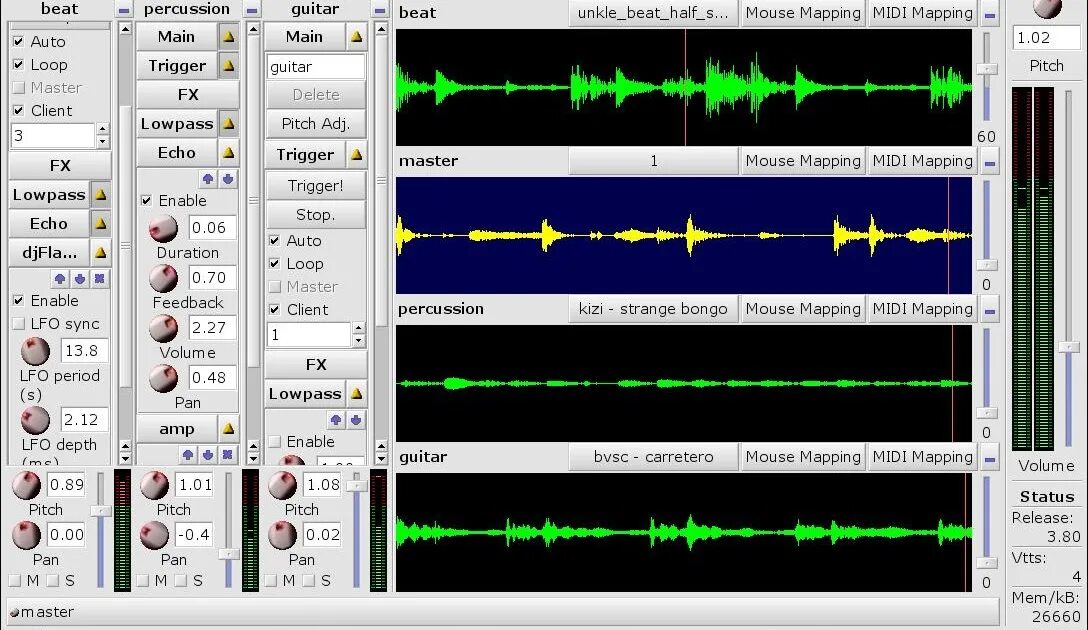
Task: Open sample selector 'kizi - strange bongo'
Action: [x=654, y=309]
